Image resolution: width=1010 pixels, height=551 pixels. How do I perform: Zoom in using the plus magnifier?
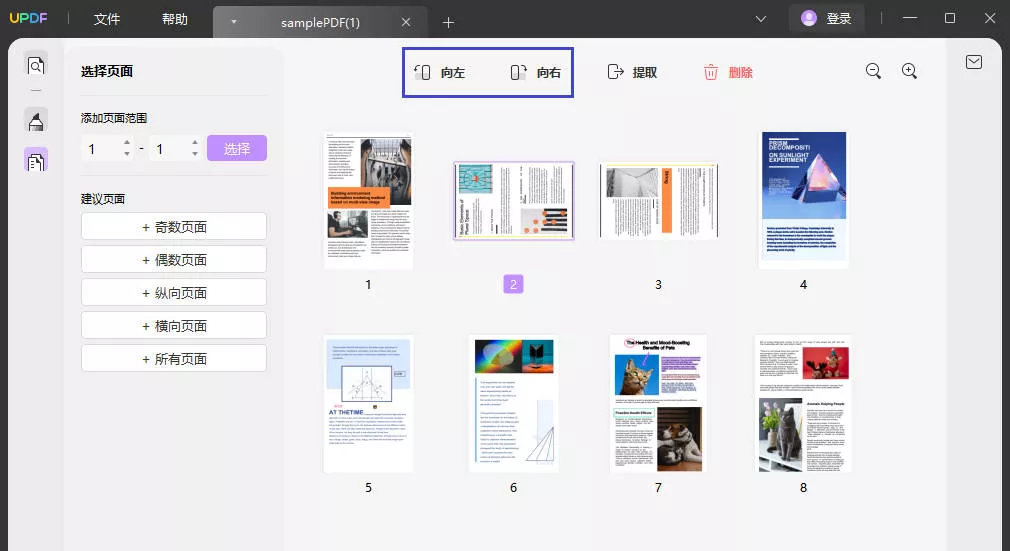[x=909, y=71]
